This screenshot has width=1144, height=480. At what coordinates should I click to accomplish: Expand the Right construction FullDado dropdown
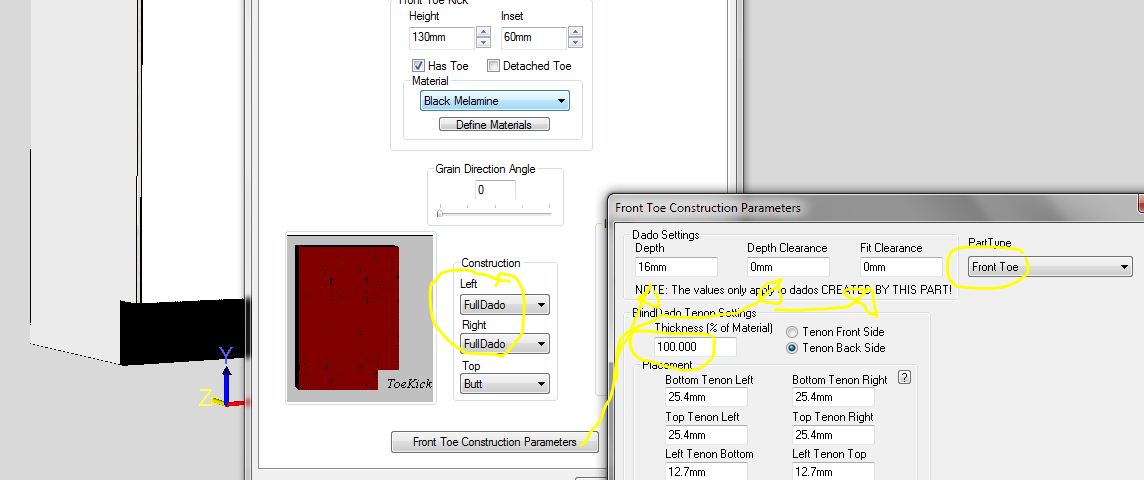pos(541,344)
